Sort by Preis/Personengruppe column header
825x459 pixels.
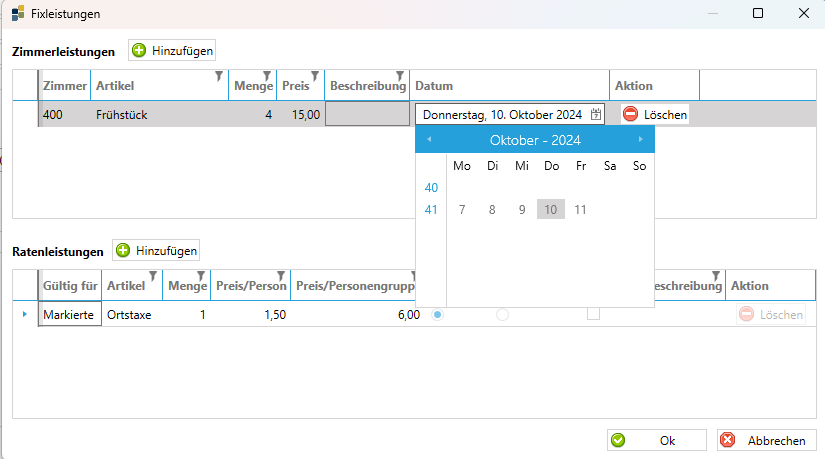tap(355, 285)
